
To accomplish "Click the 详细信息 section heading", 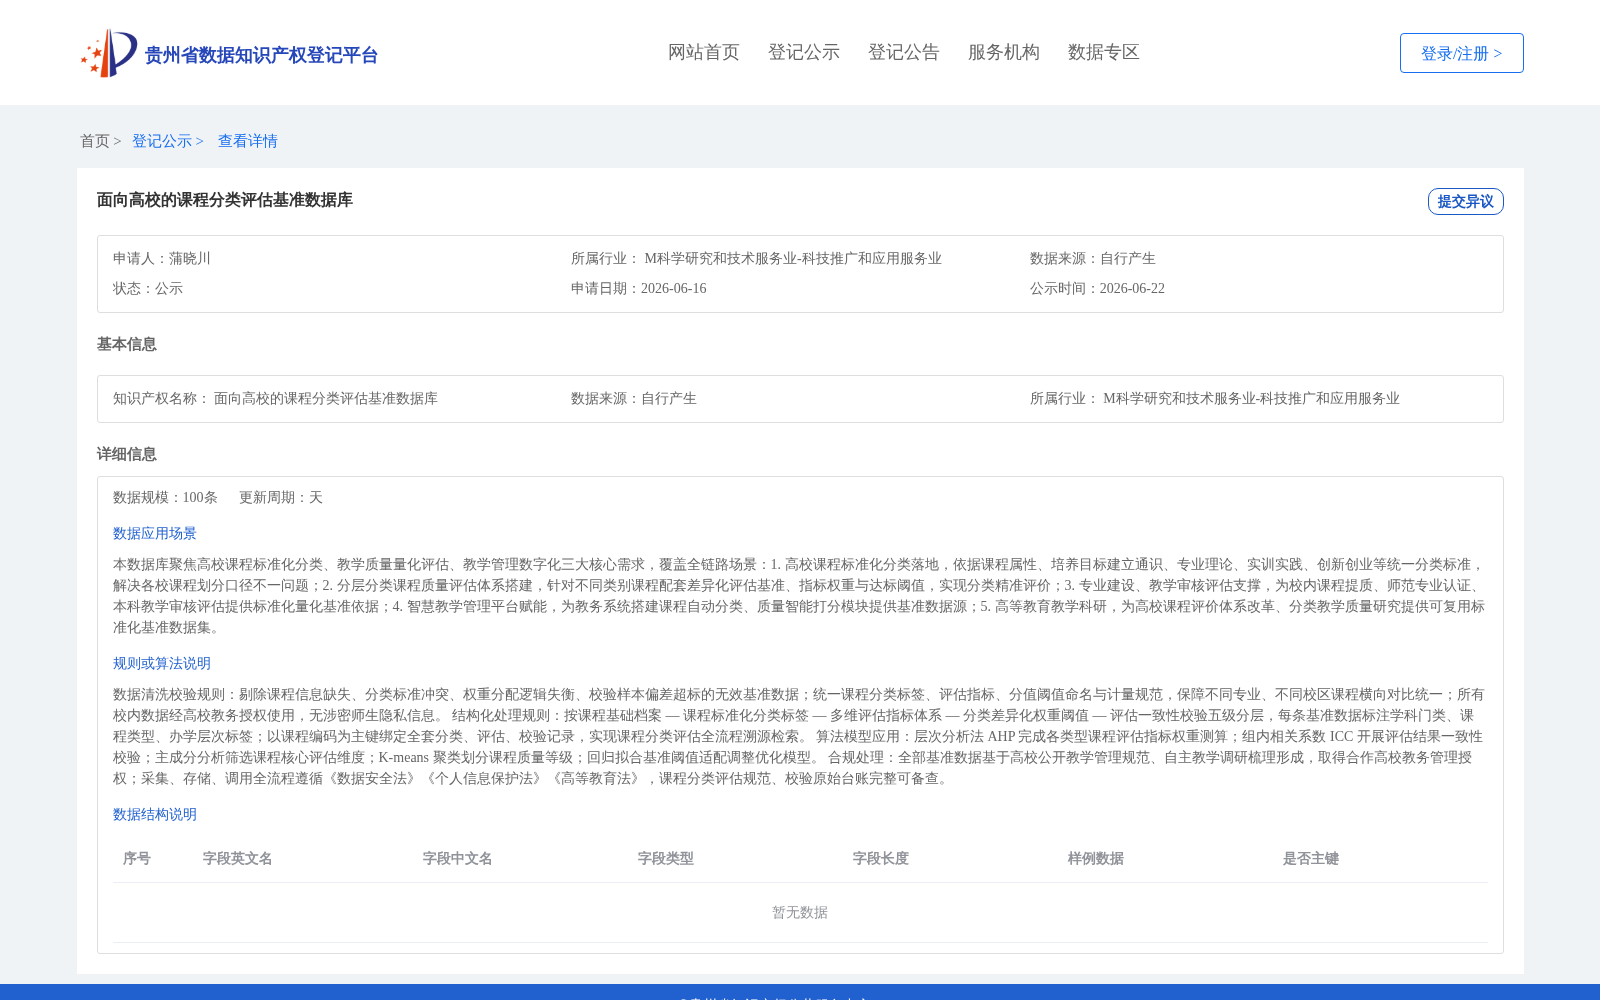I will click(x=127, y=454).
